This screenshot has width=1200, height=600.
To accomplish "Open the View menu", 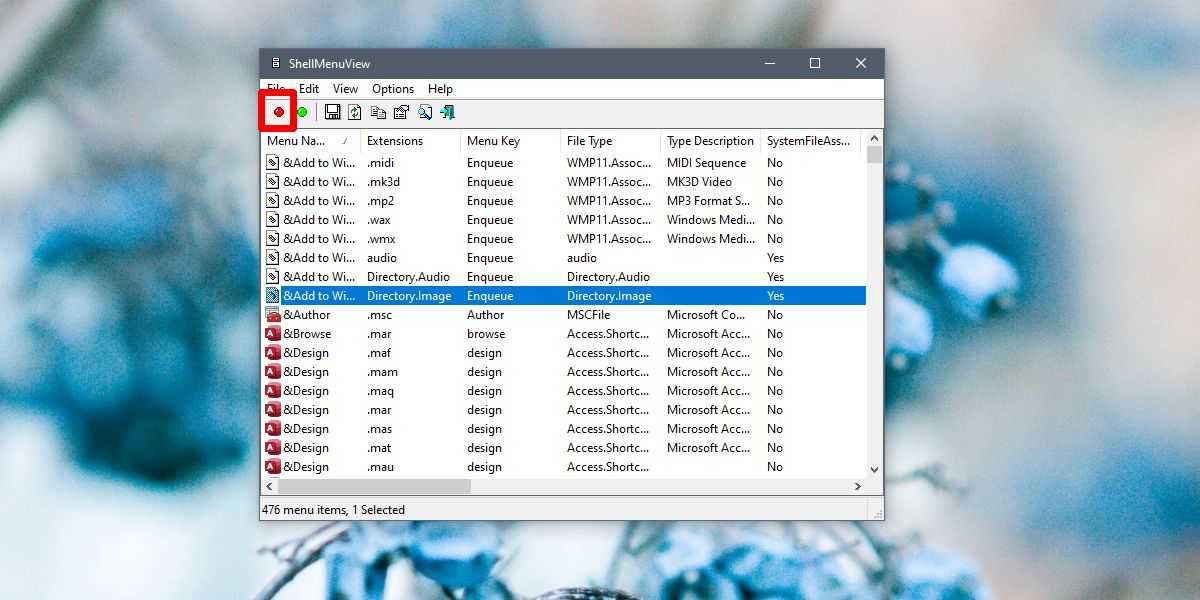I will (x=345, y=89).
